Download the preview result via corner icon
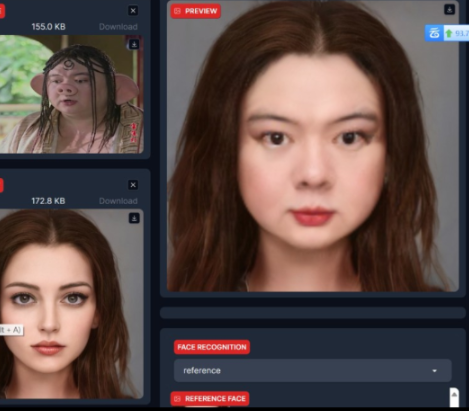The height and width of the screenshot is (411, 469). click(x=449, y=10)
